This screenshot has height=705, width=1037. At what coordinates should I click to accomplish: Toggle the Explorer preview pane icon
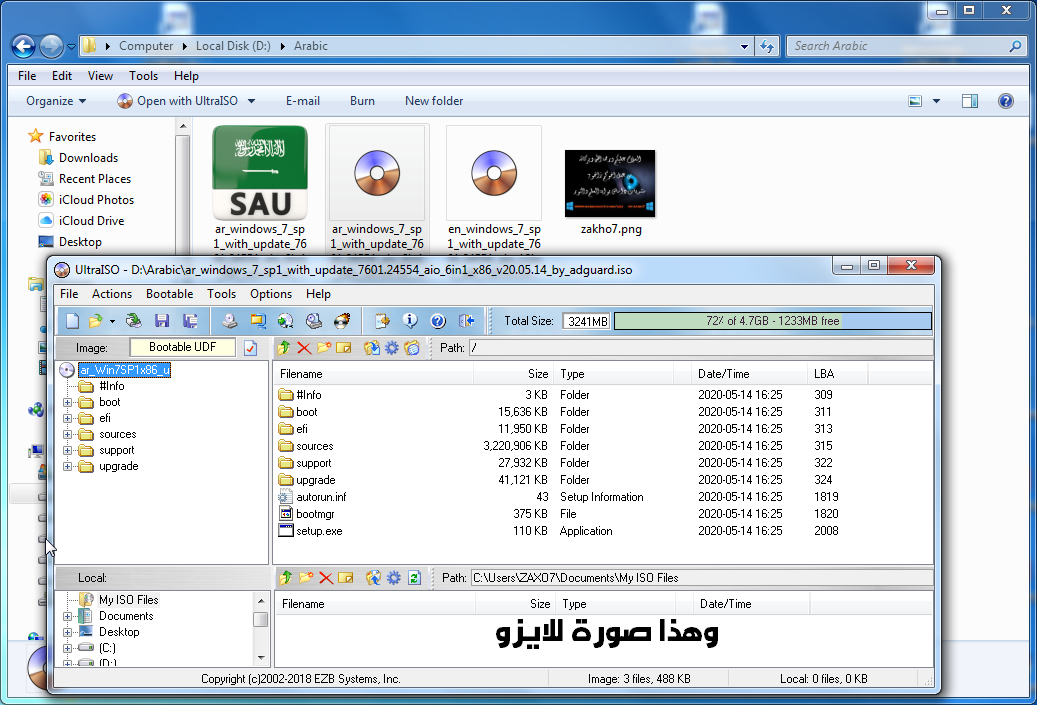[x=970, y=101]
